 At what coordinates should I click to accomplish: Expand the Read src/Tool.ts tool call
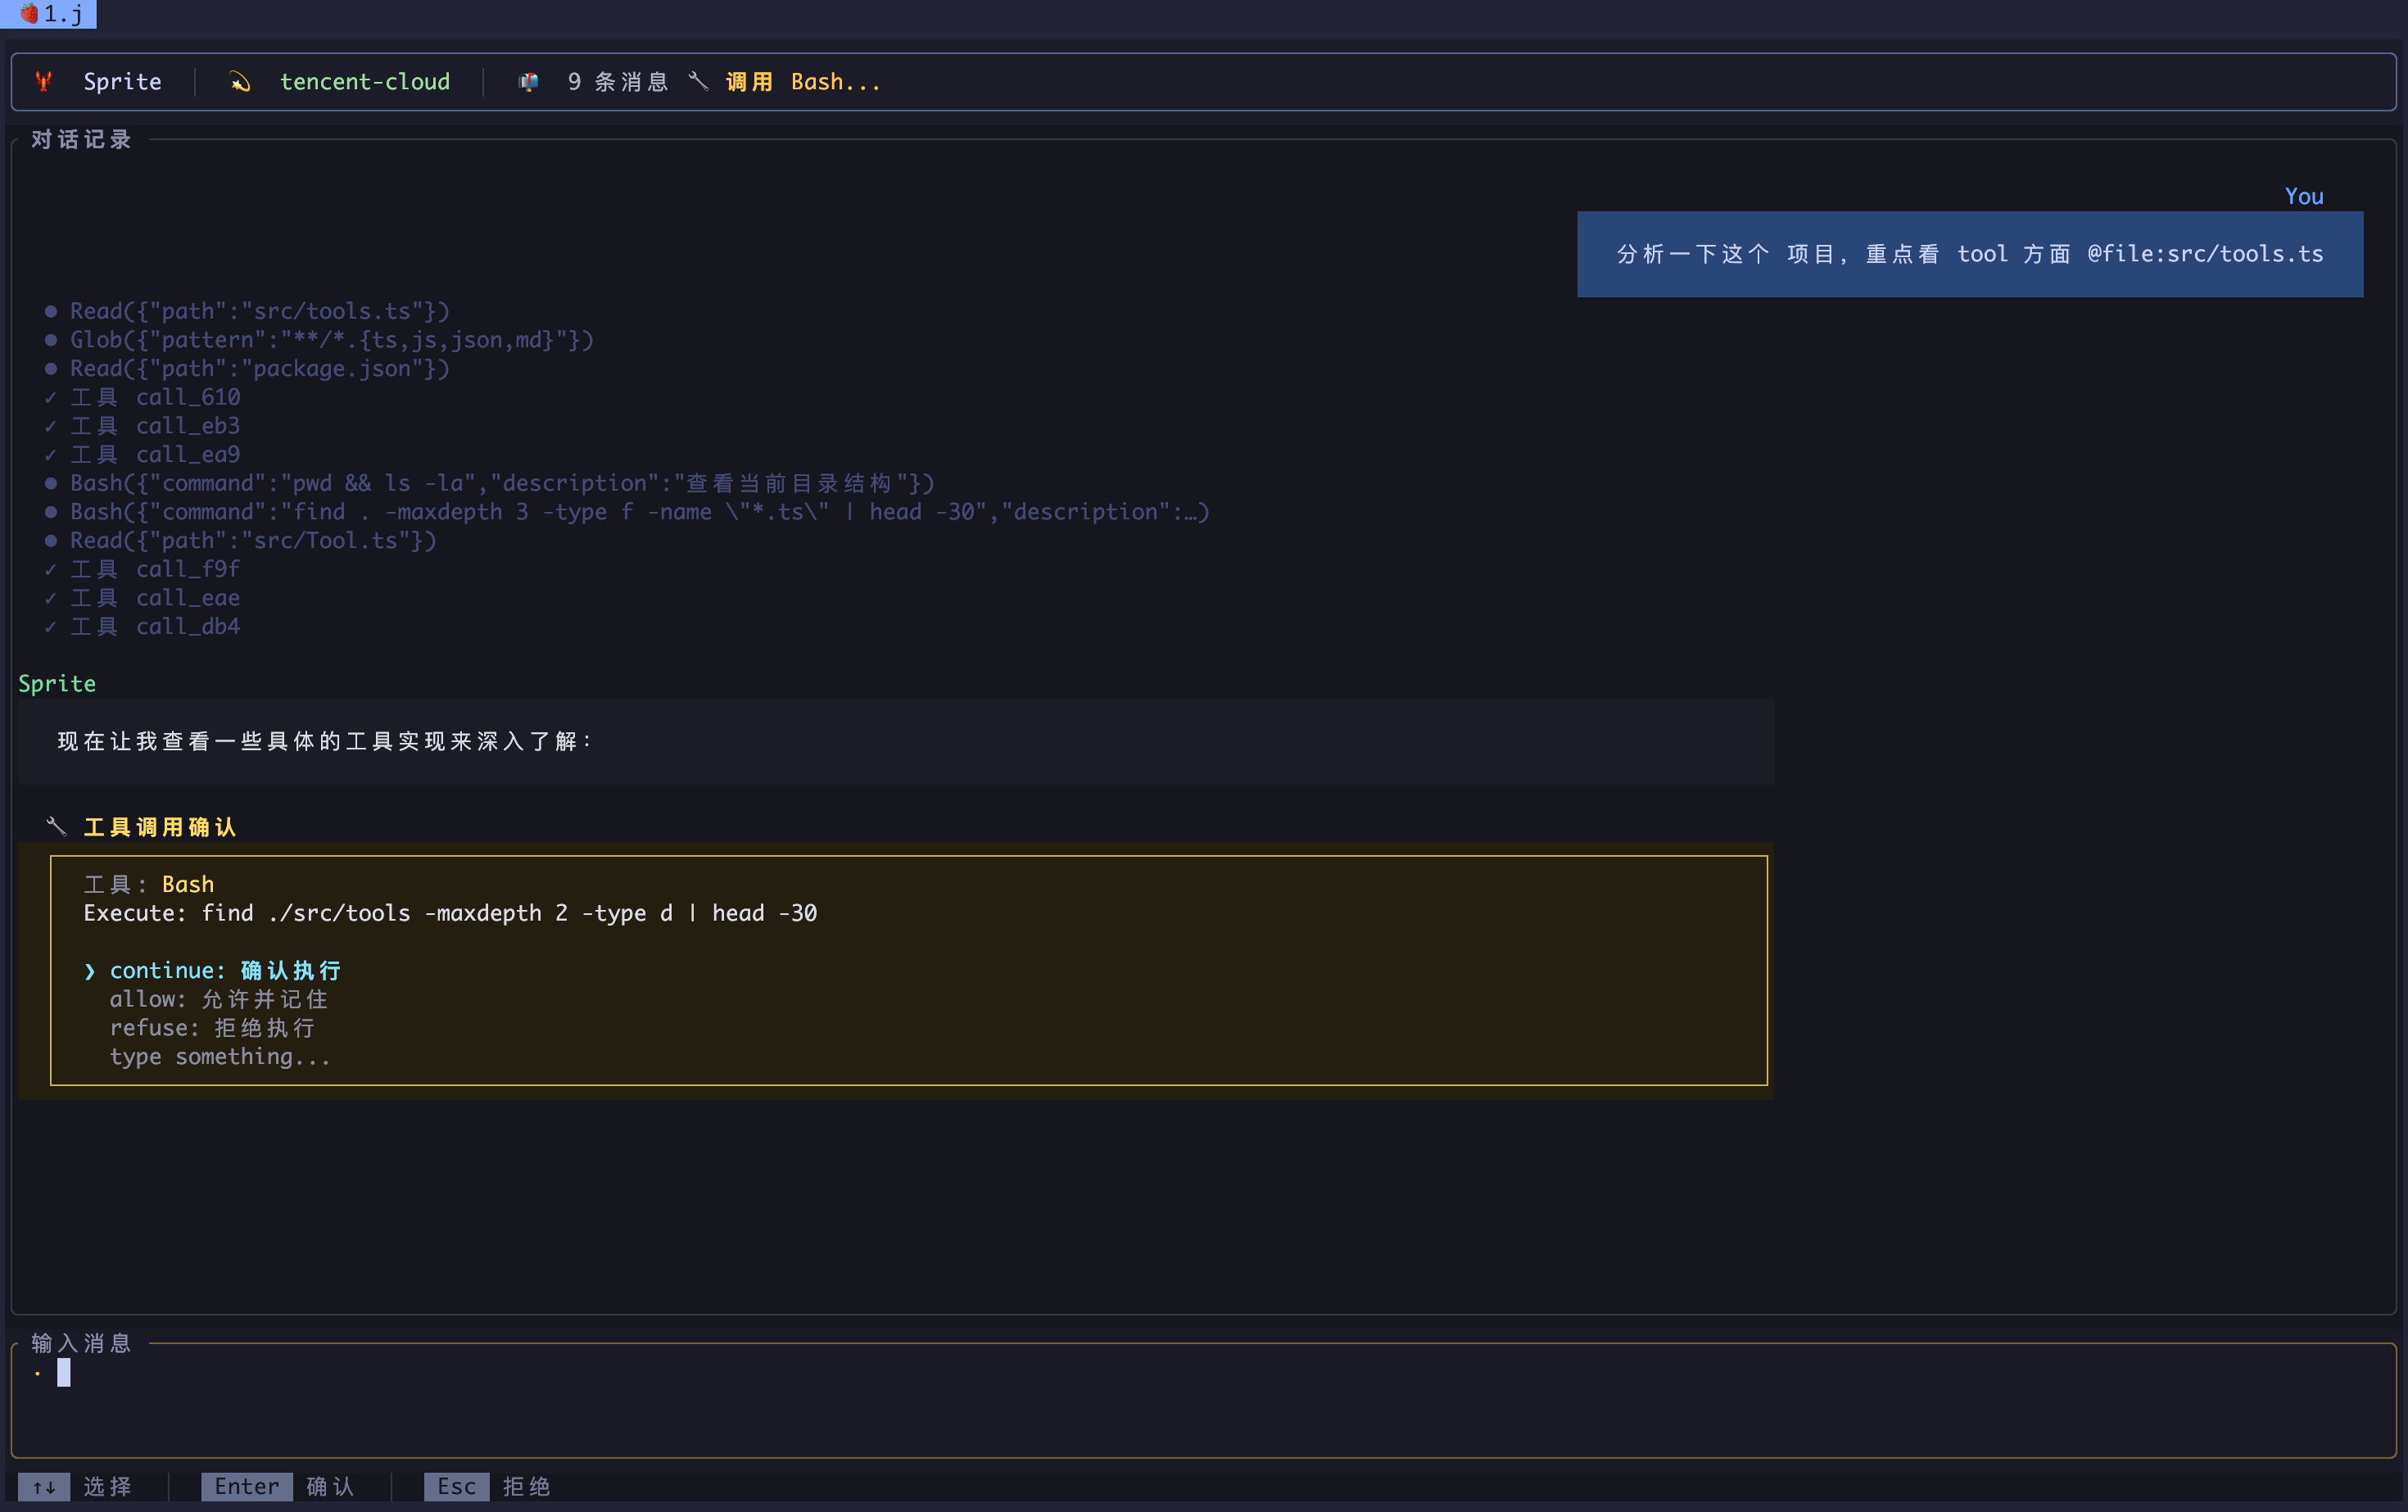[252, 541]
